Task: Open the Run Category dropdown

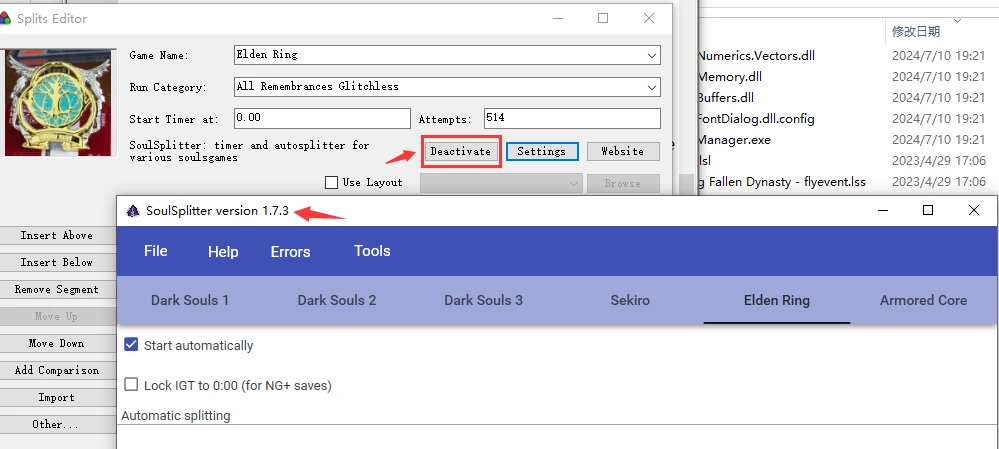Action: tap(652, 87)
